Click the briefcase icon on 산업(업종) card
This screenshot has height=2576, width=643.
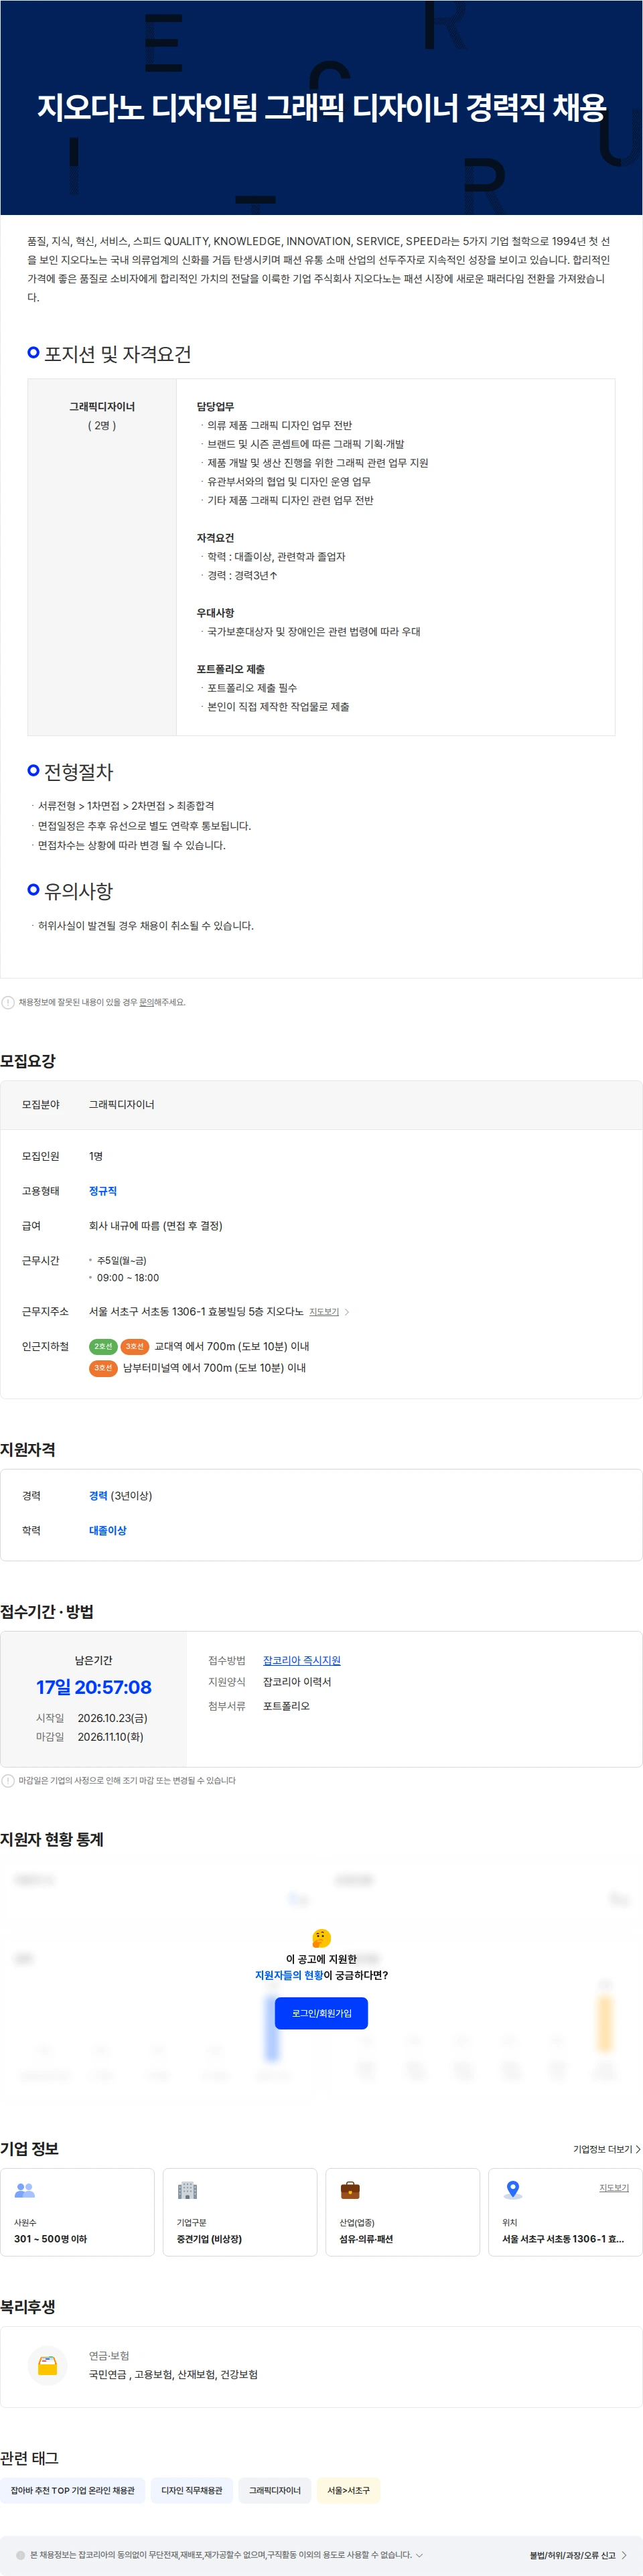[x=350, y=2190]
